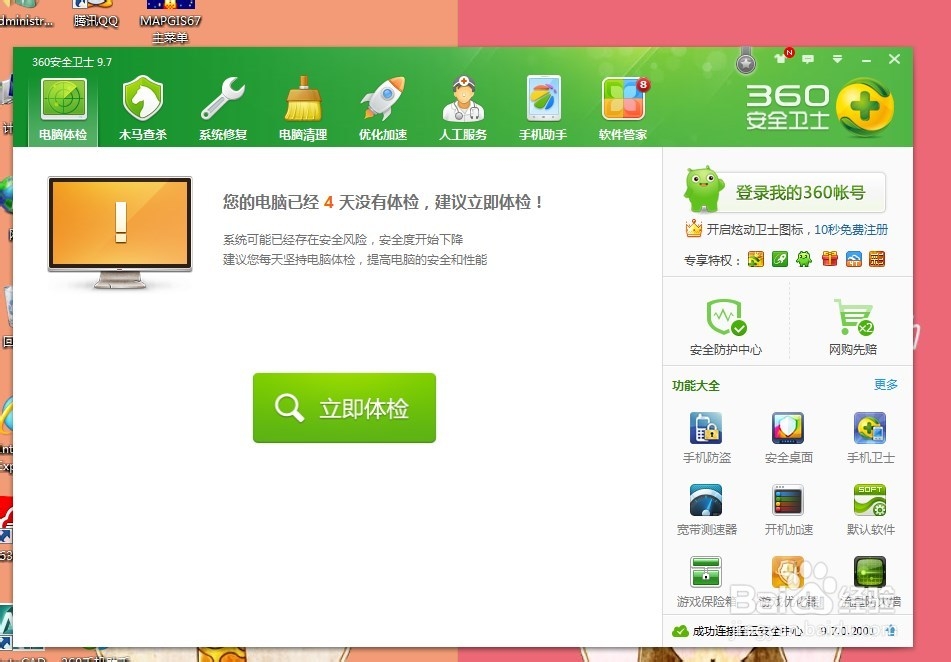Click the green 立即体检 button
The image size is (951, 662).
pos(344,408)
